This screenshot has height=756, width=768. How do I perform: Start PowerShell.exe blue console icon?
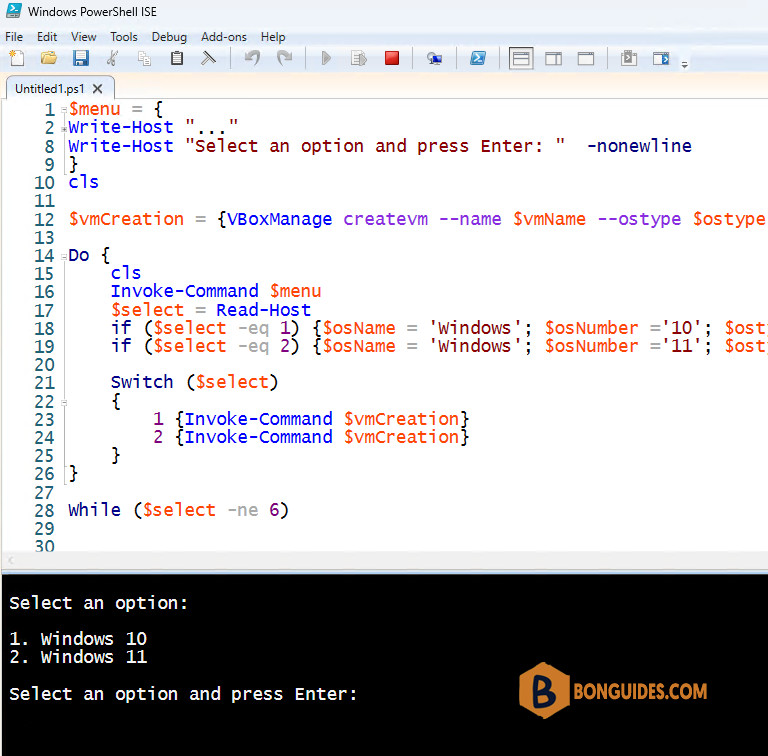[478, 58]
